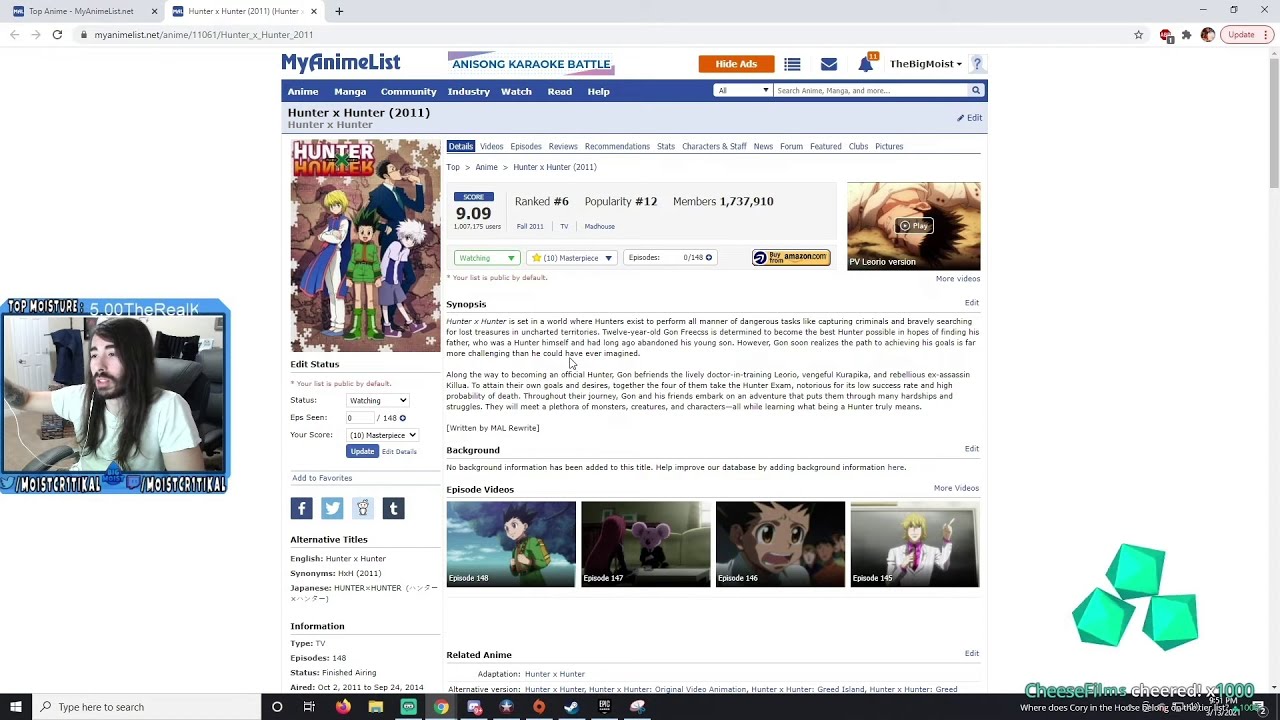Open the Madhouse studio link
This screenshot has width=1280, height=720.
pos(600,226)
